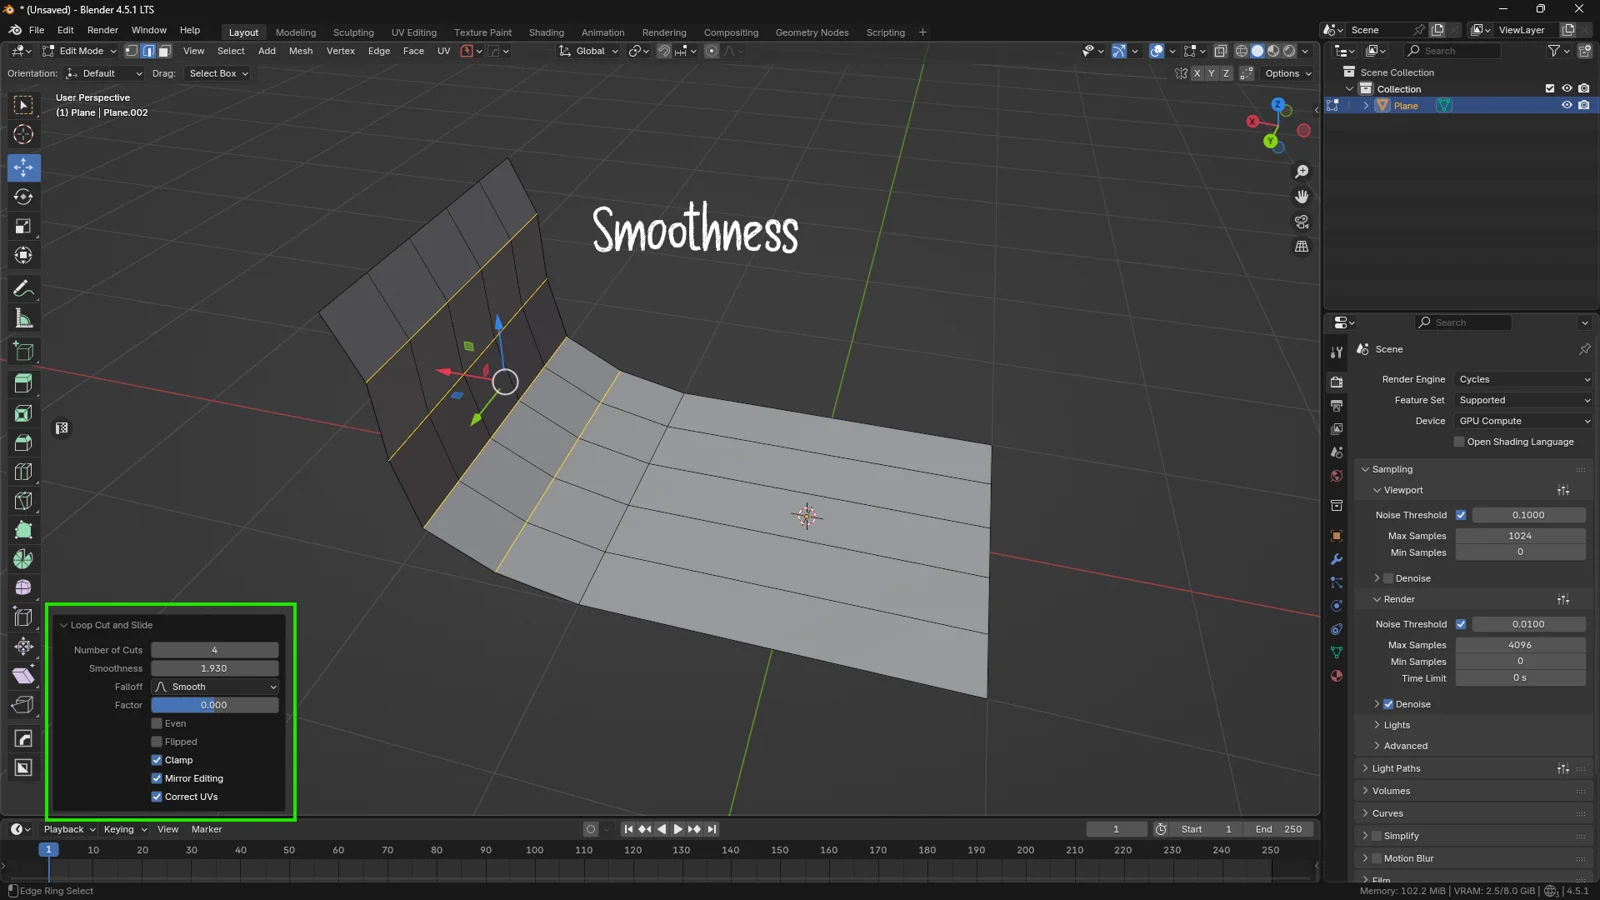The image size is (1600, 900).
Task: Open the Falloff Smooth dropdown
Action: [x=215, y=687]
